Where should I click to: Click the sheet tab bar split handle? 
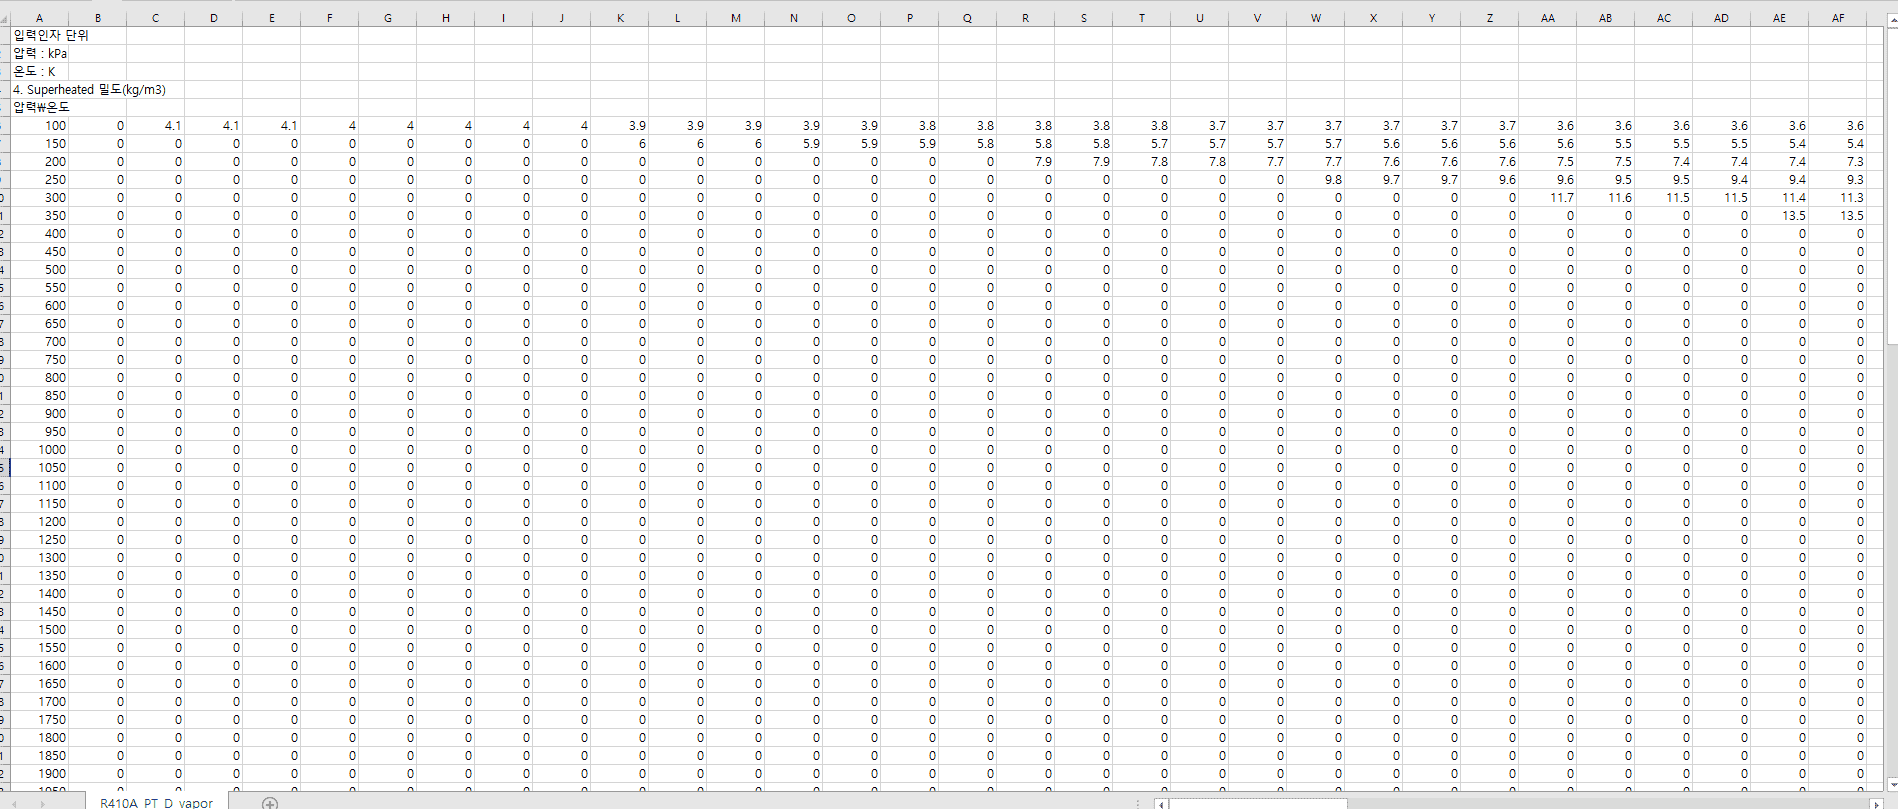click(1138, 803)
